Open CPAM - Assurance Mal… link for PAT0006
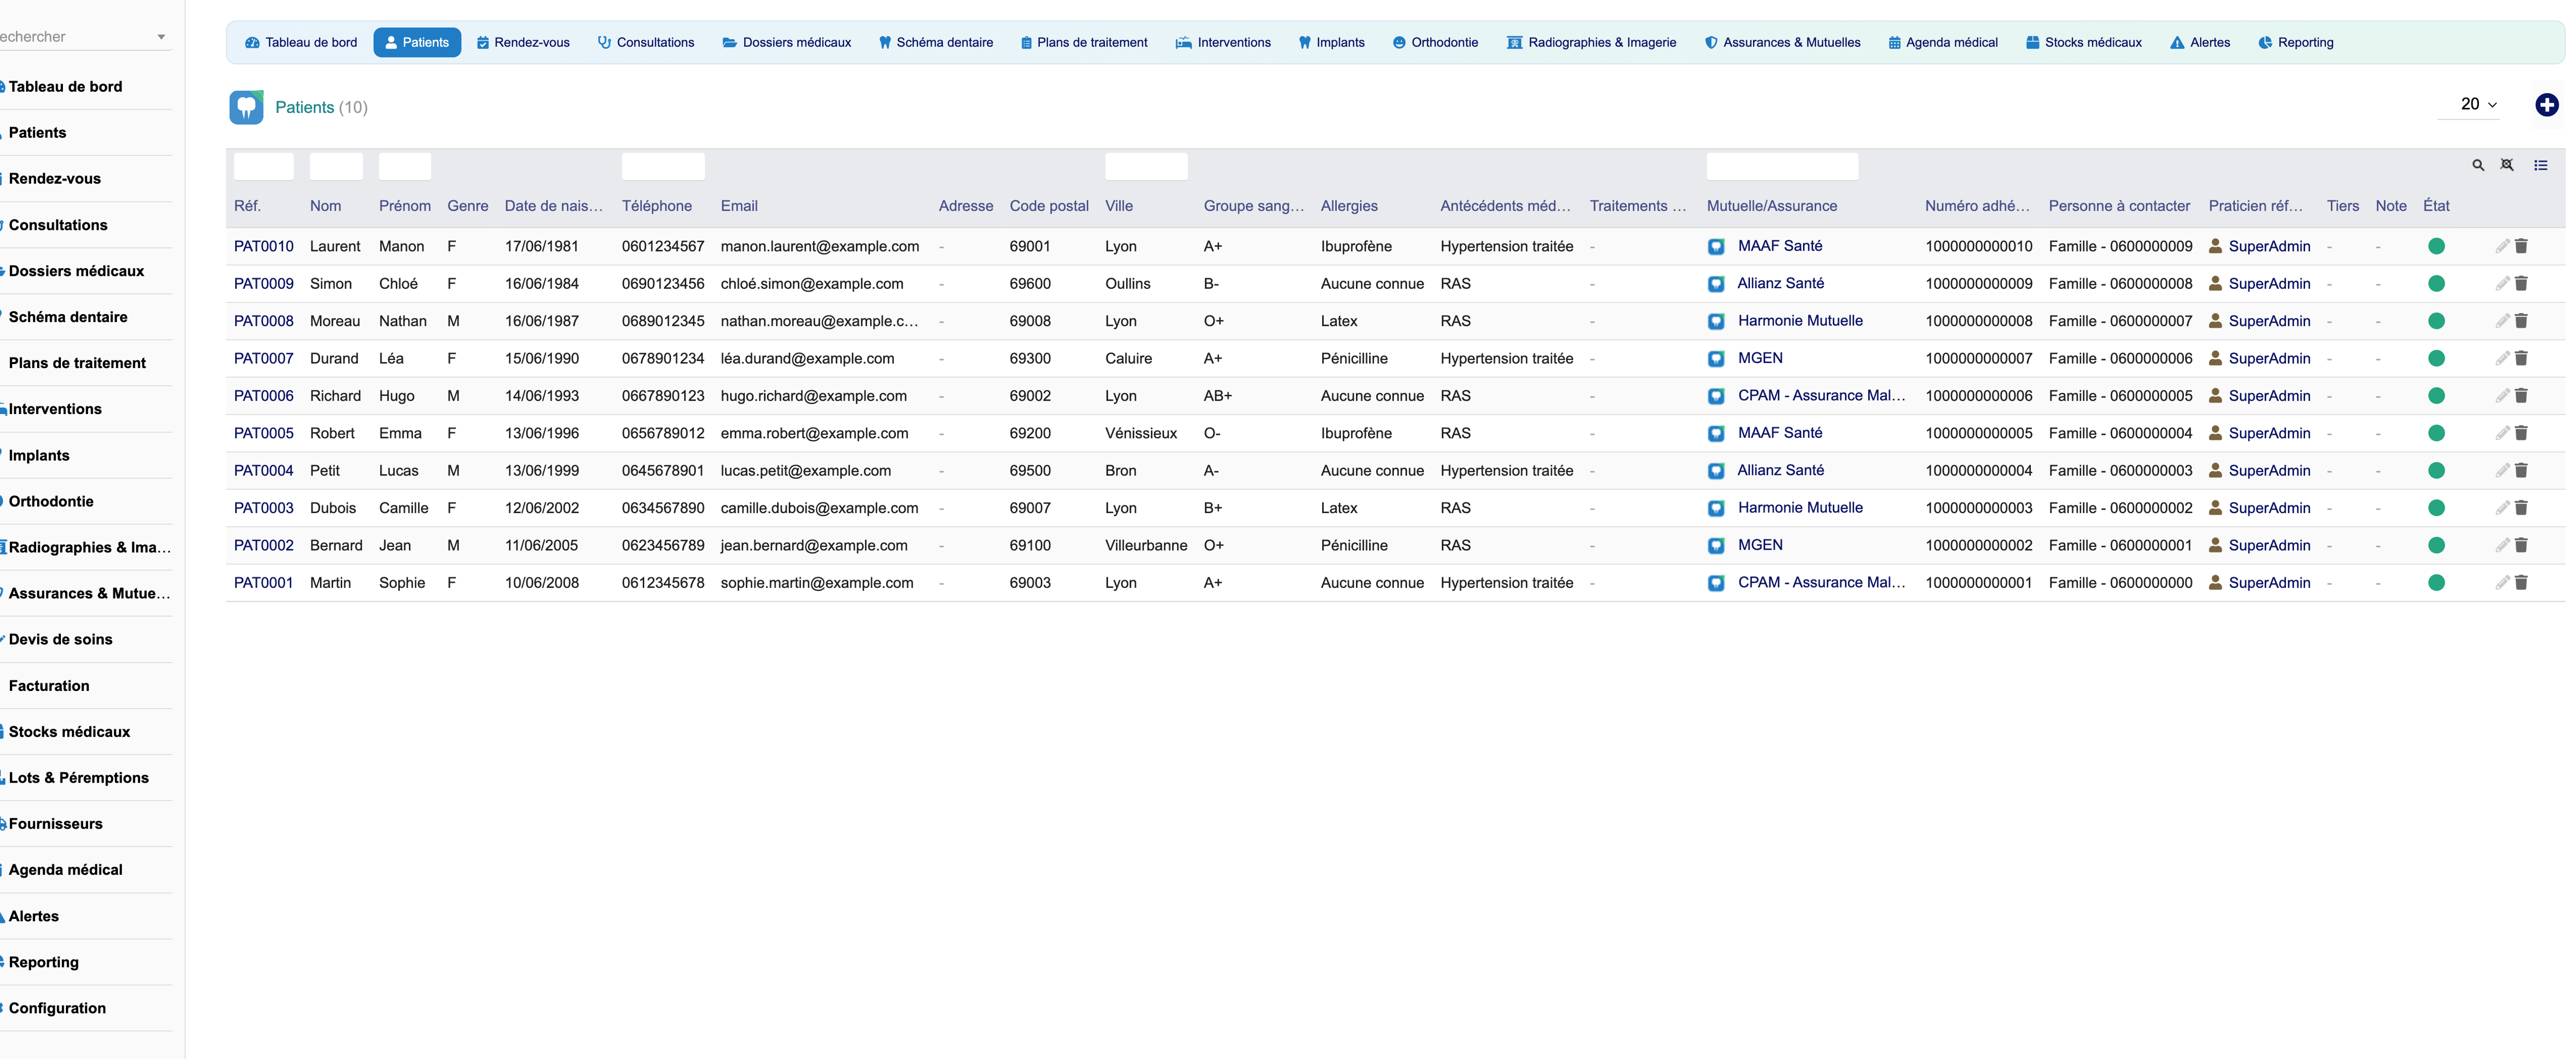 point(1821,396)
